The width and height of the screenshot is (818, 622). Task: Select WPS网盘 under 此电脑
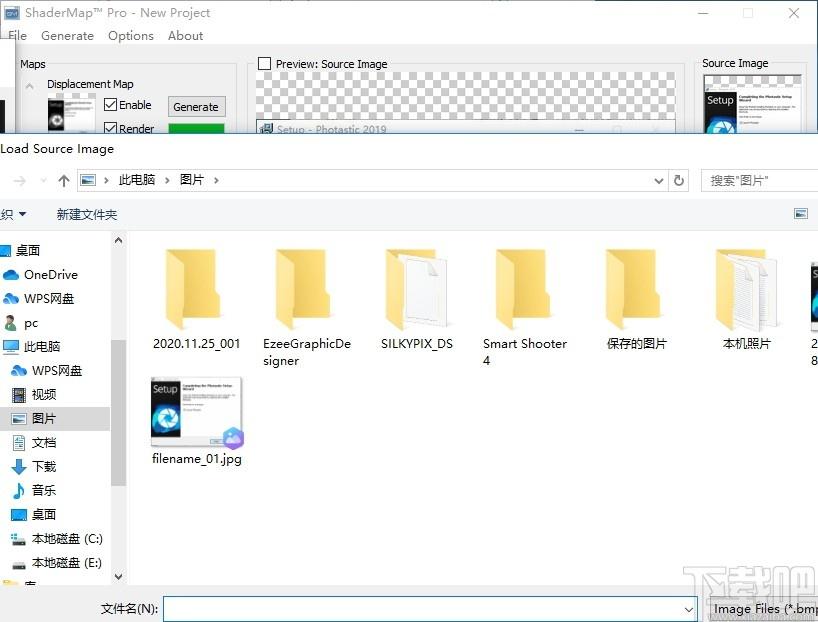(x=55, y=370)
